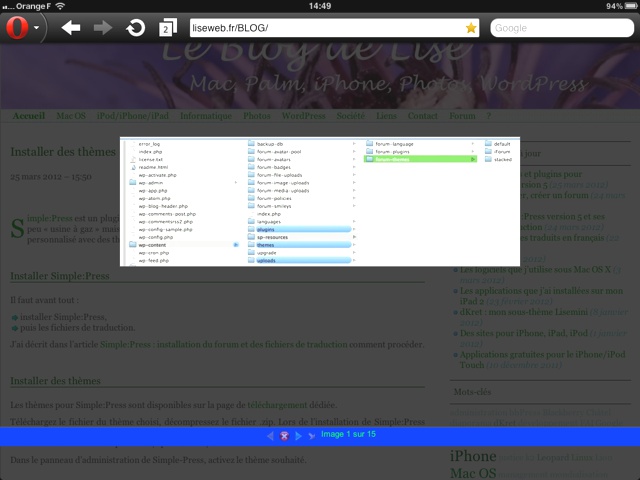Screen dimensions: 640x480
Task: Open the Opera menu button
Action: click(x=22, y=27)
